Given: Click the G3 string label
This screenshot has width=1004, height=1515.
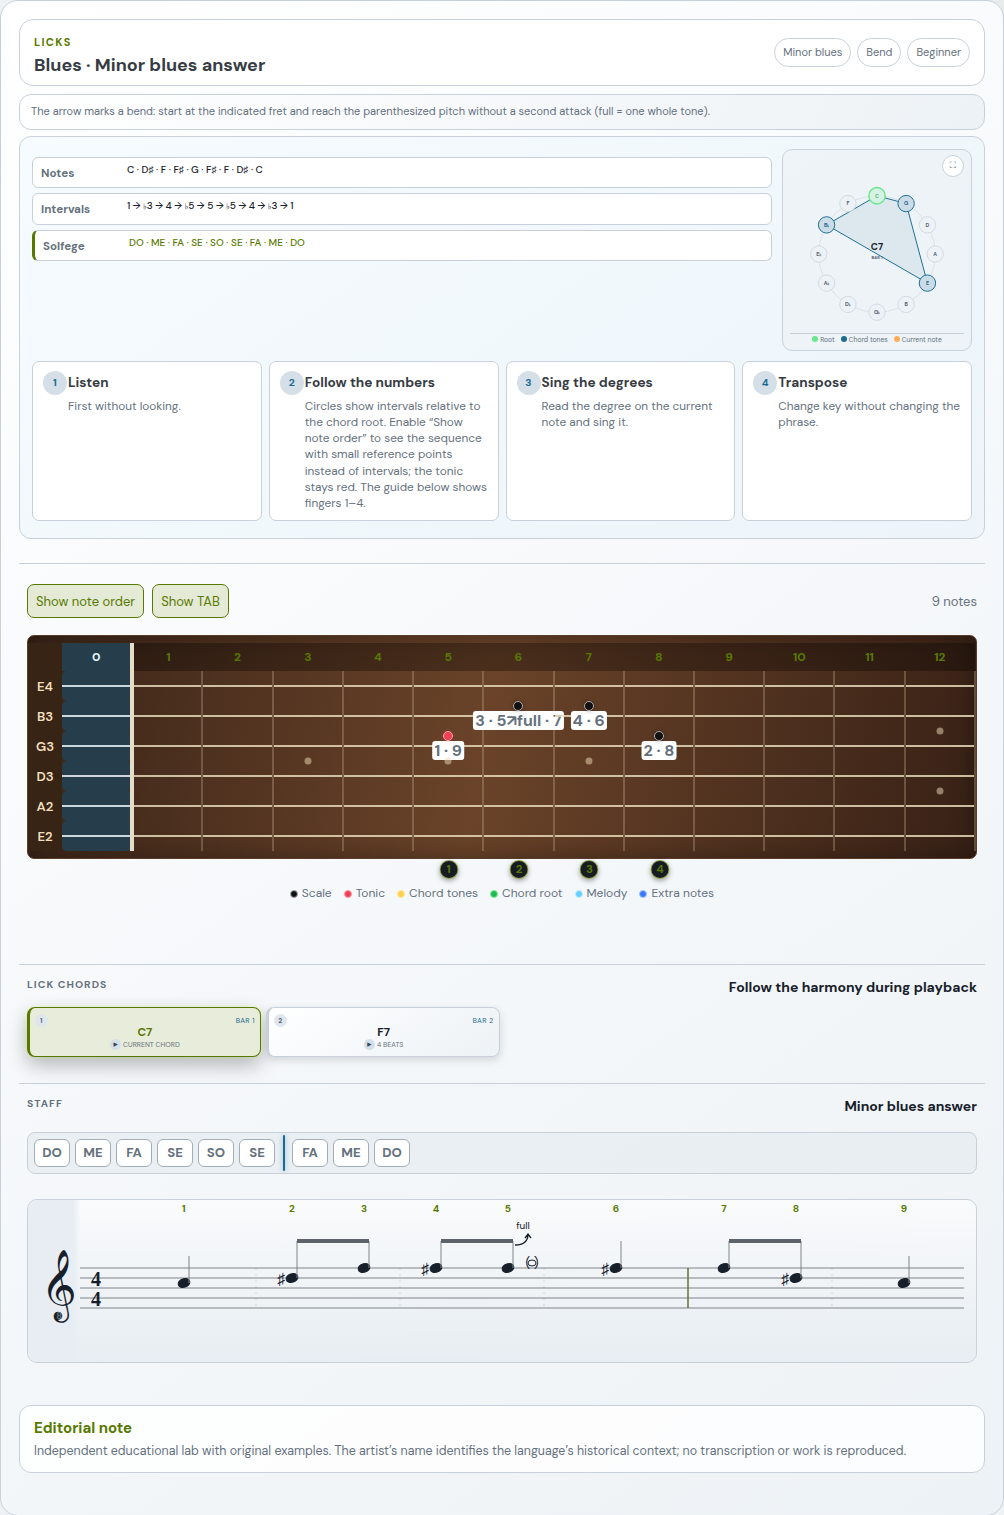Looking at the screenshot, I should pos(45,746).
